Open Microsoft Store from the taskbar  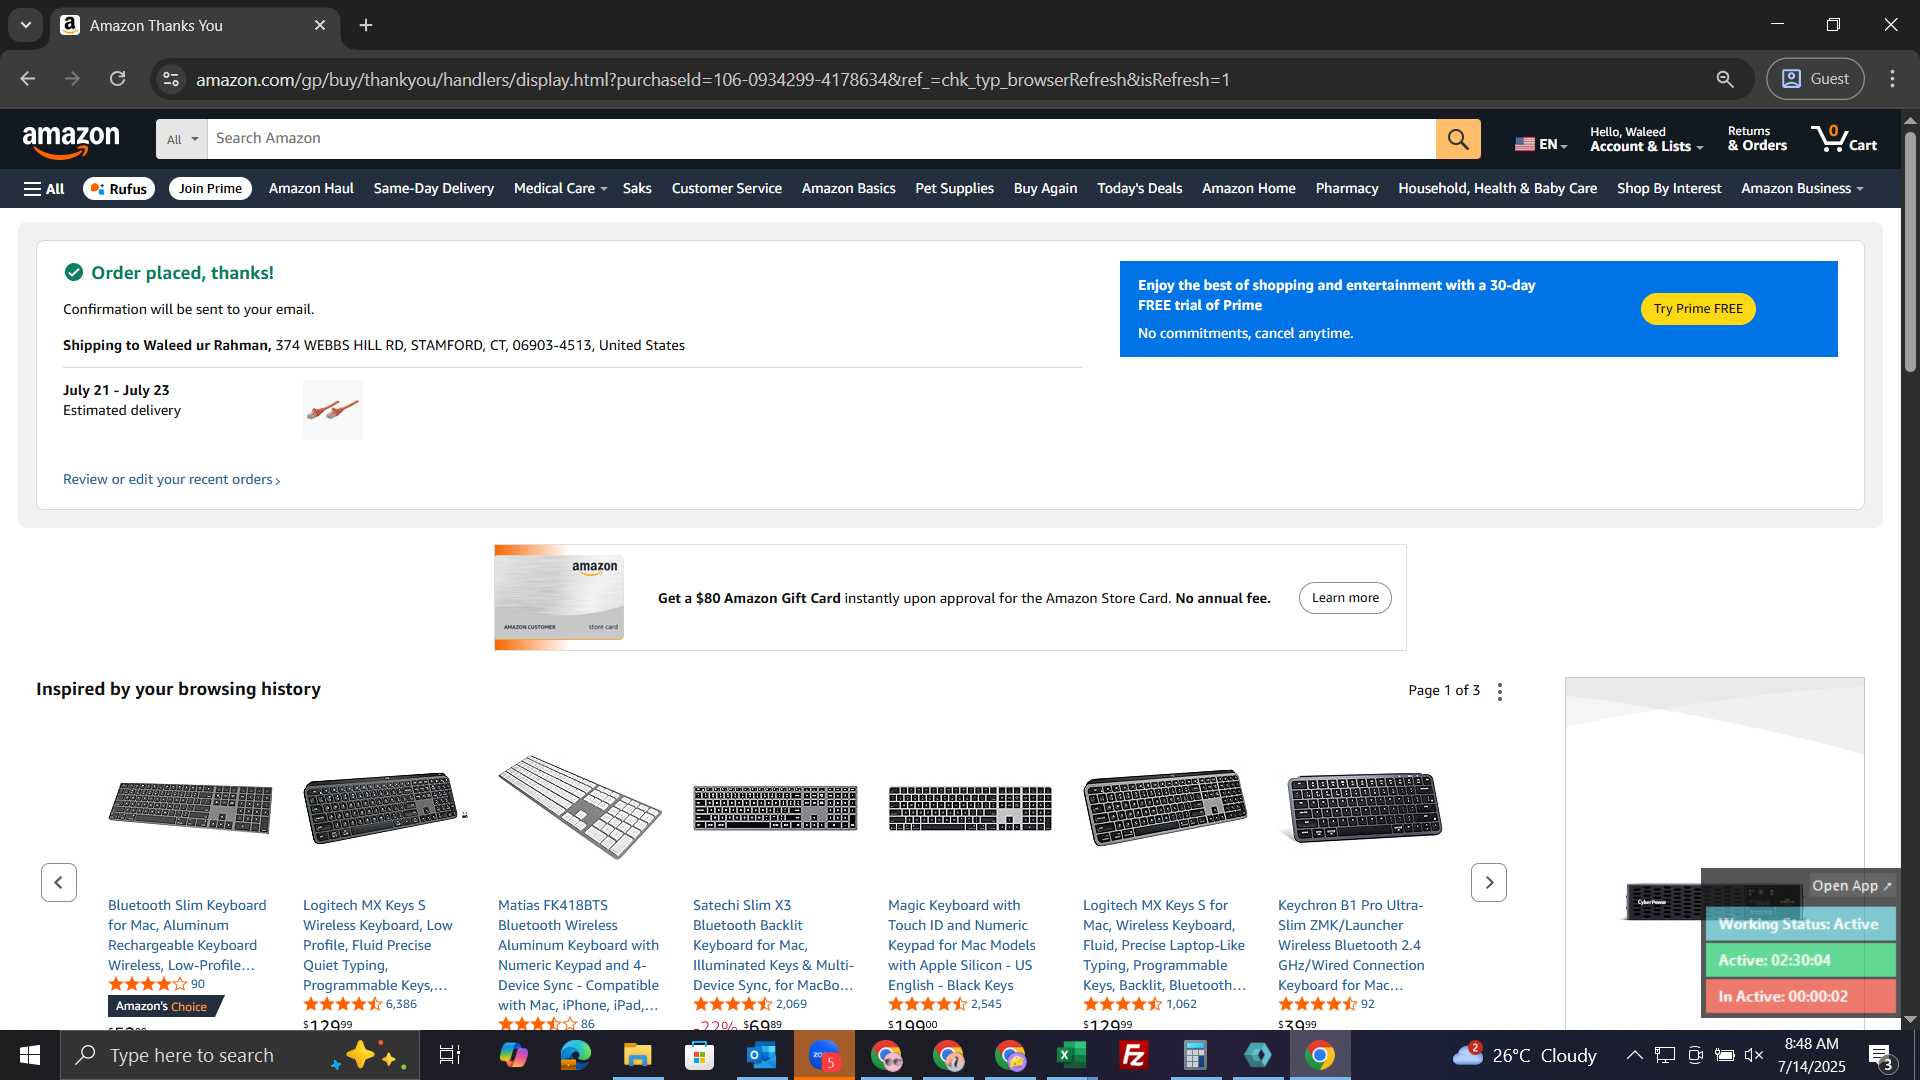(x=700, y=1055)
